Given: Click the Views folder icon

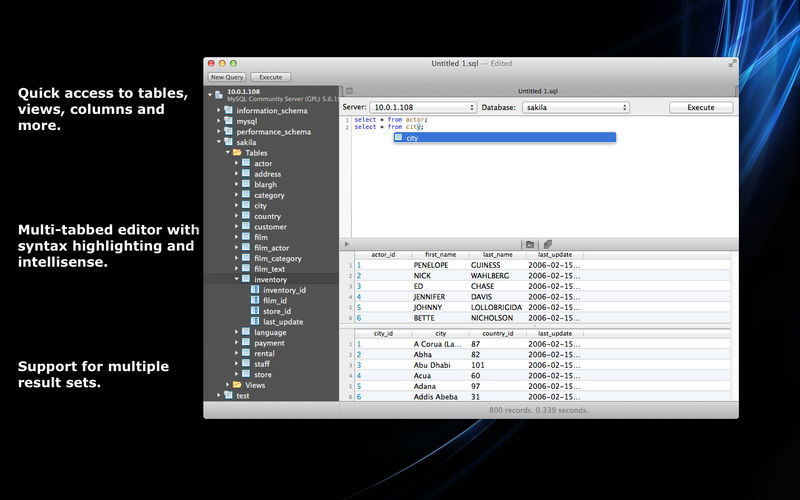Looking at the screenshot, I should pyautogui.click(x=237, y=385).
